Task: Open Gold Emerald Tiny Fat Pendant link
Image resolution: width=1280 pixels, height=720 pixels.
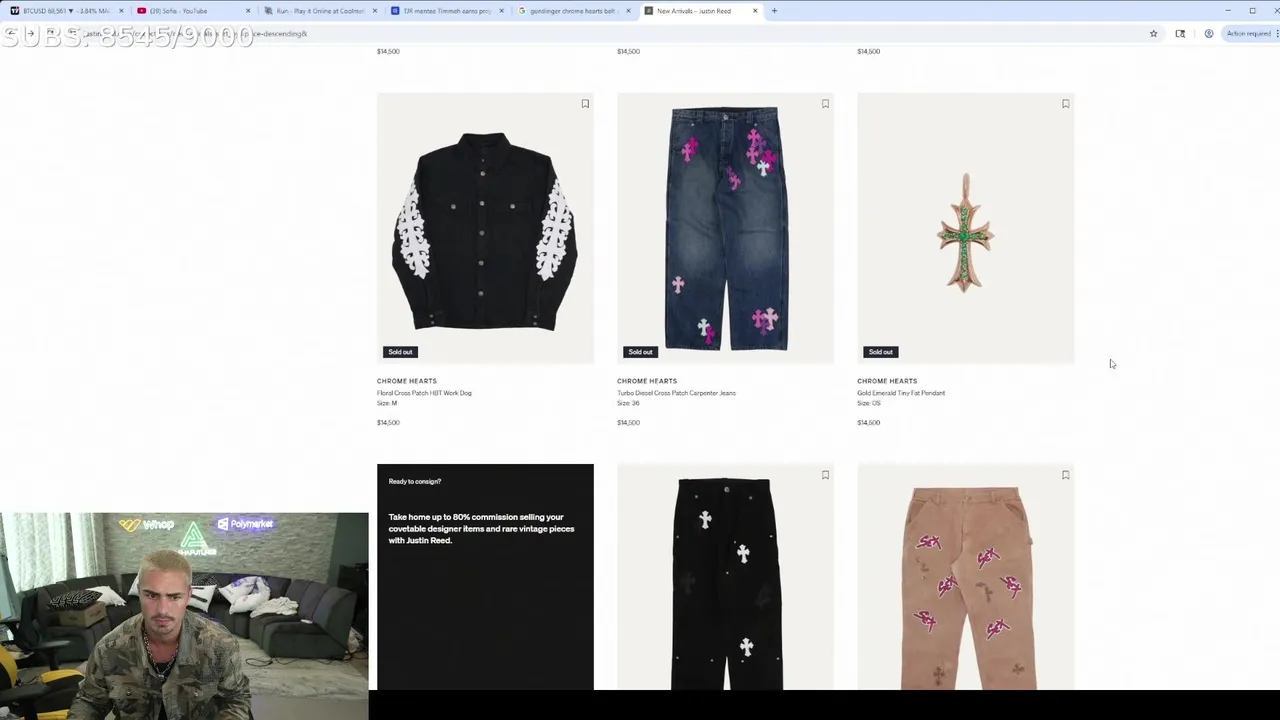Action: click(901, 393)
